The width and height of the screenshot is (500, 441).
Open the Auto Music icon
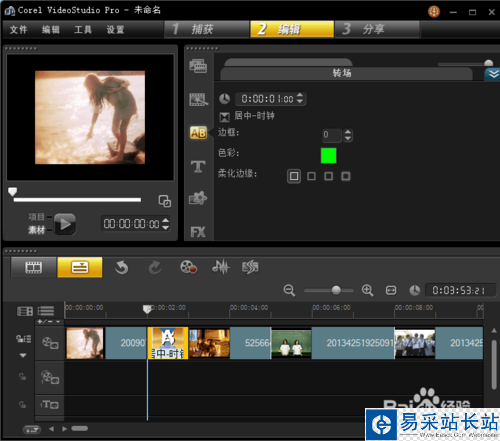250,267
